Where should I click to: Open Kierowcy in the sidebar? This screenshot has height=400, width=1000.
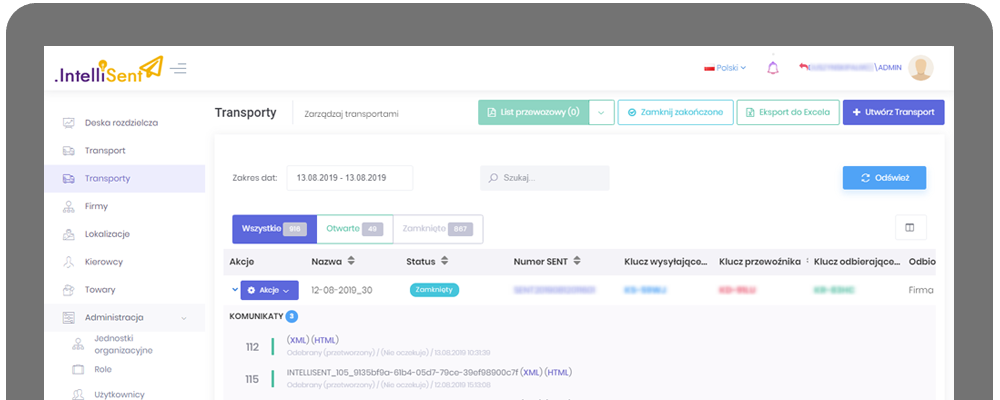(x=103, y=262)
